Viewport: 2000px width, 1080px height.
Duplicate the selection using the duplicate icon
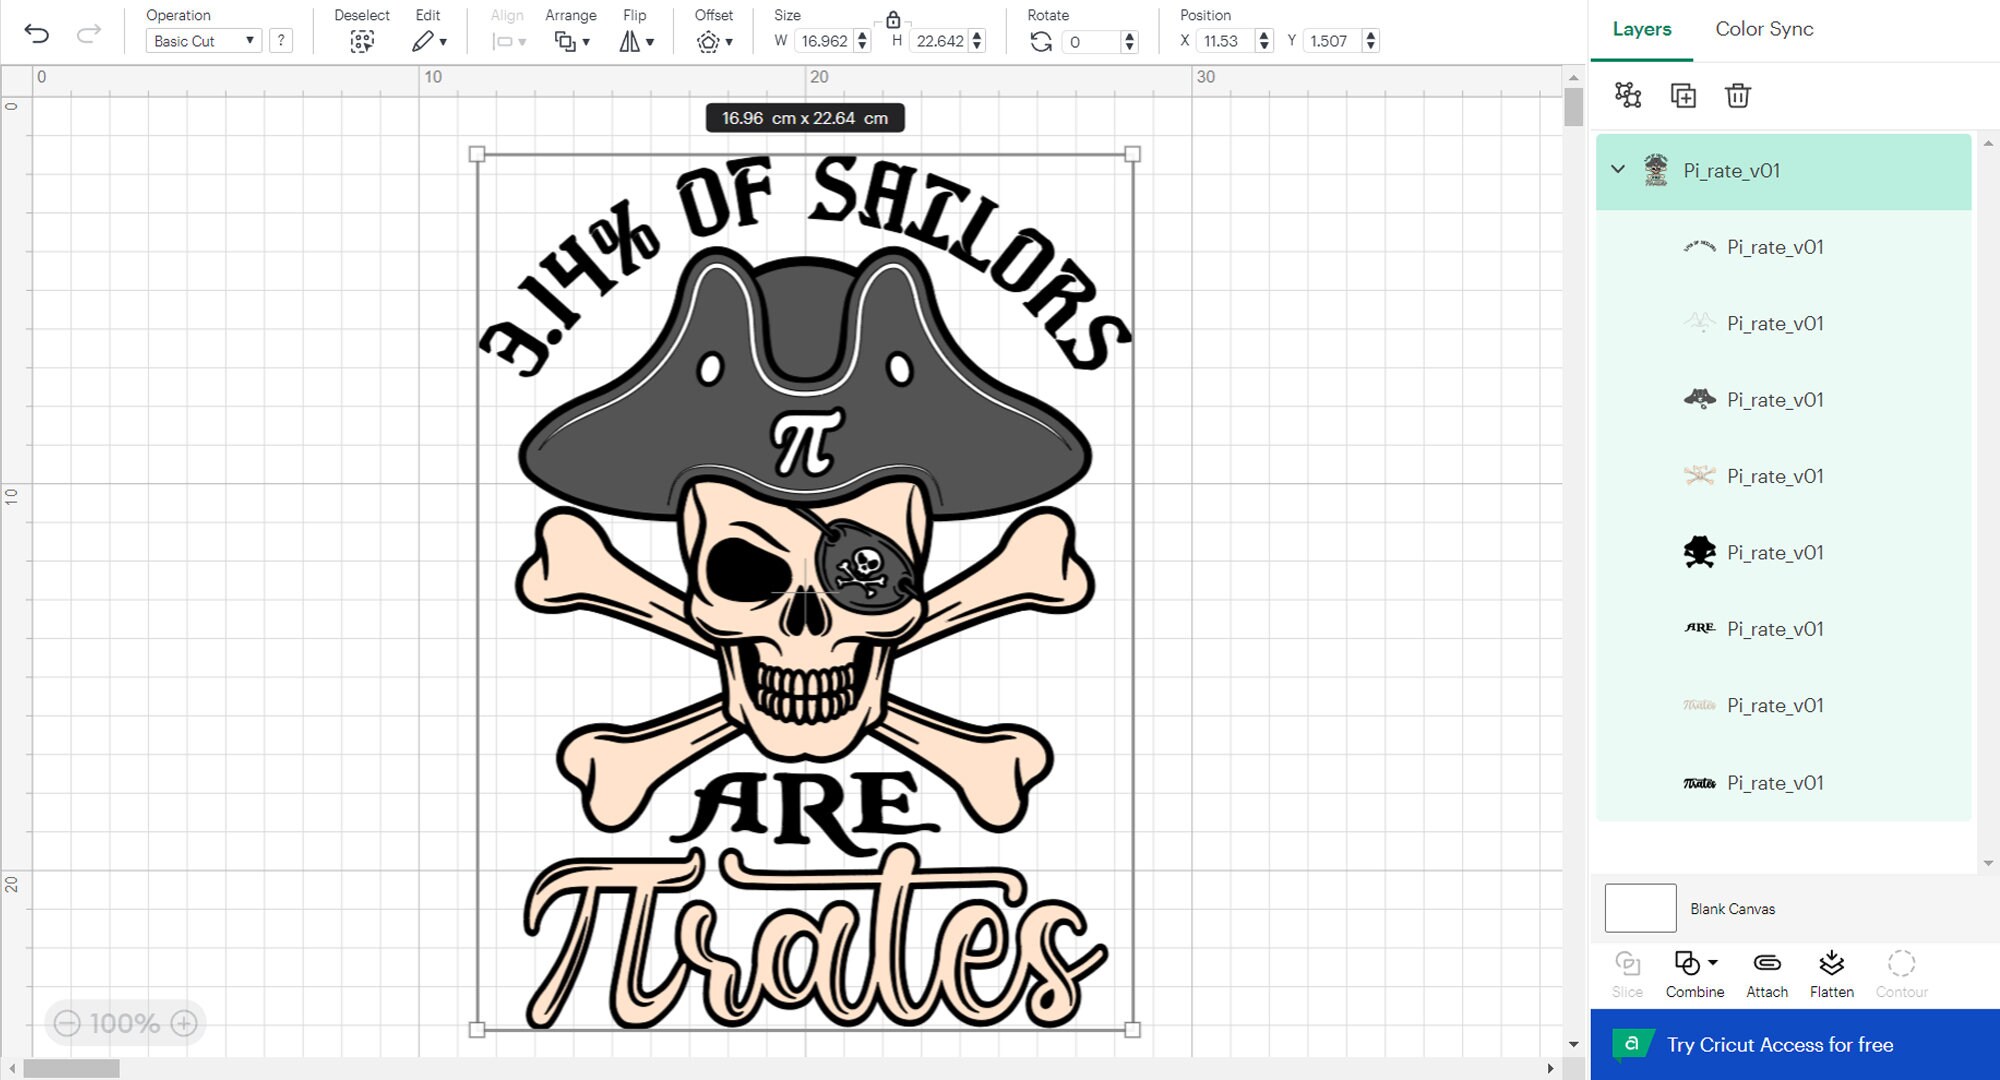[1684, 95]
